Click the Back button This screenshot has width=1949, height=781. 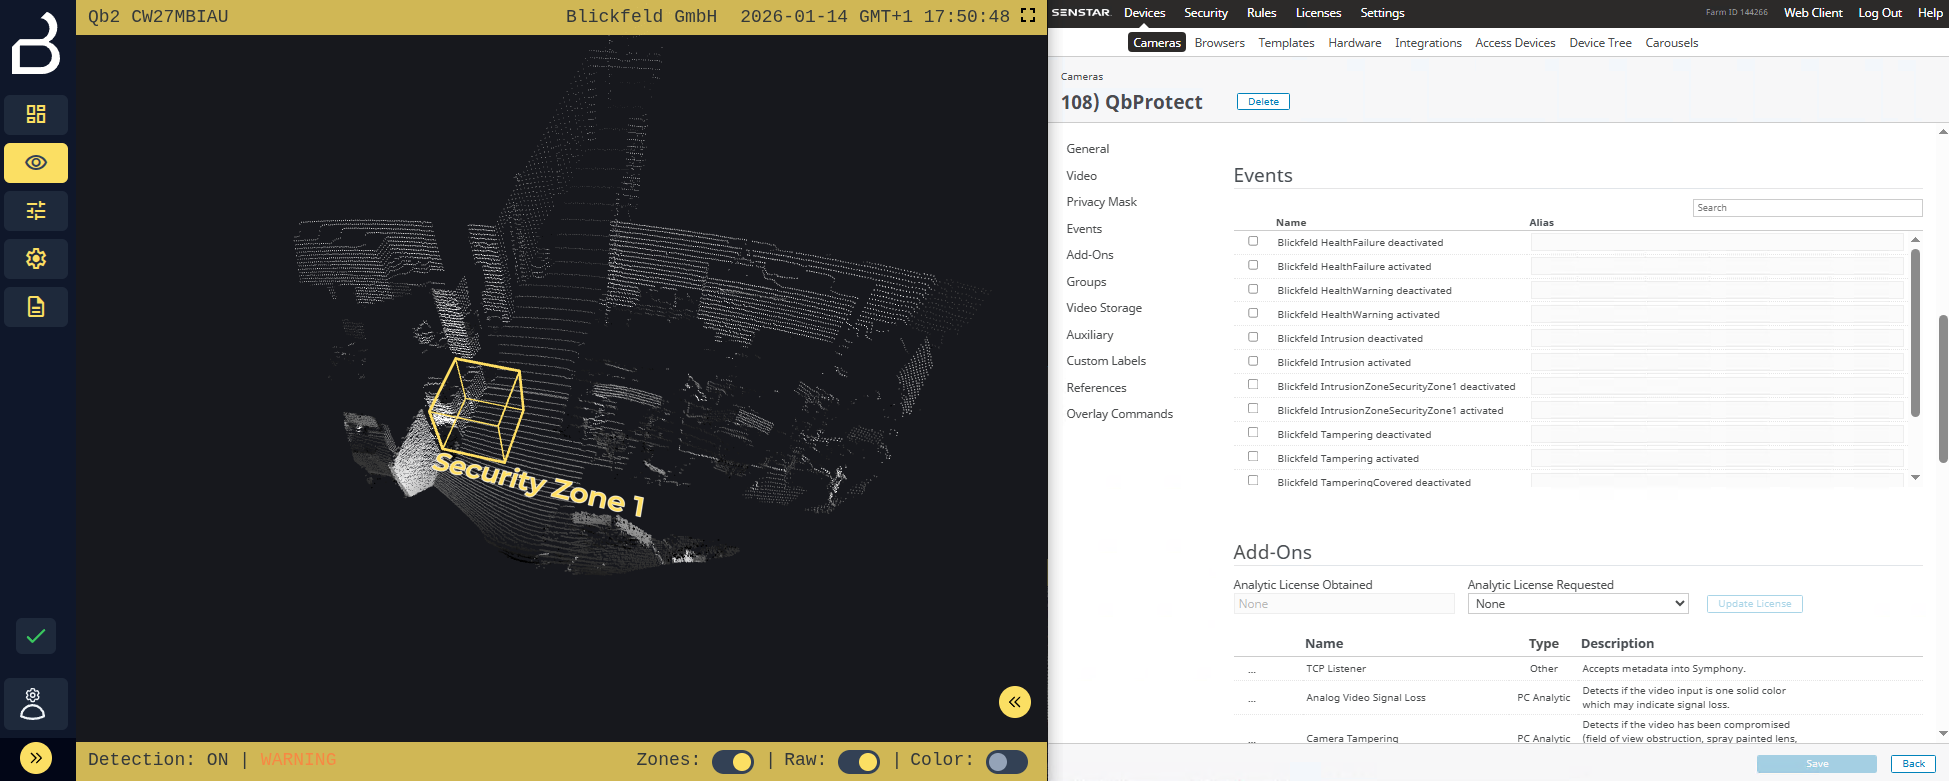(1913, 764)
